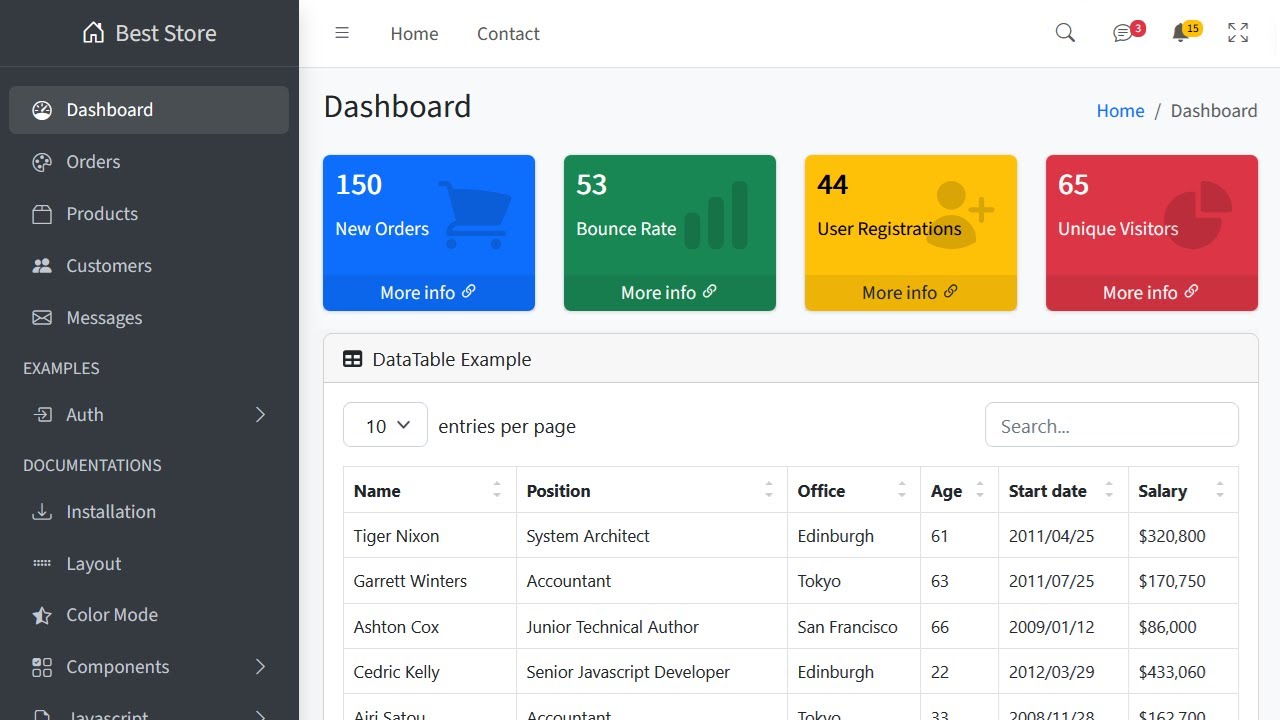Select Customers in the sidebar menu
The height and width of the screenshot is (720, 1280).
point(149,266)
